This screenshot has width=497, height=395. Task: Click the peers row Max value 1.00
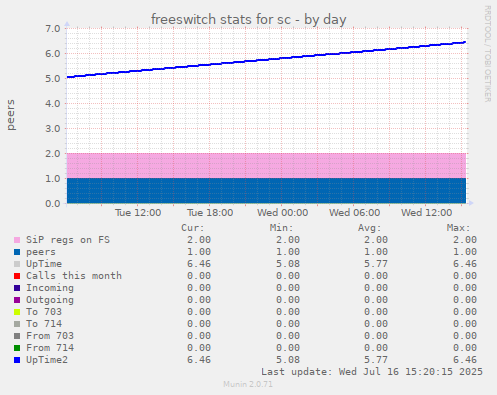pos(465,252)
